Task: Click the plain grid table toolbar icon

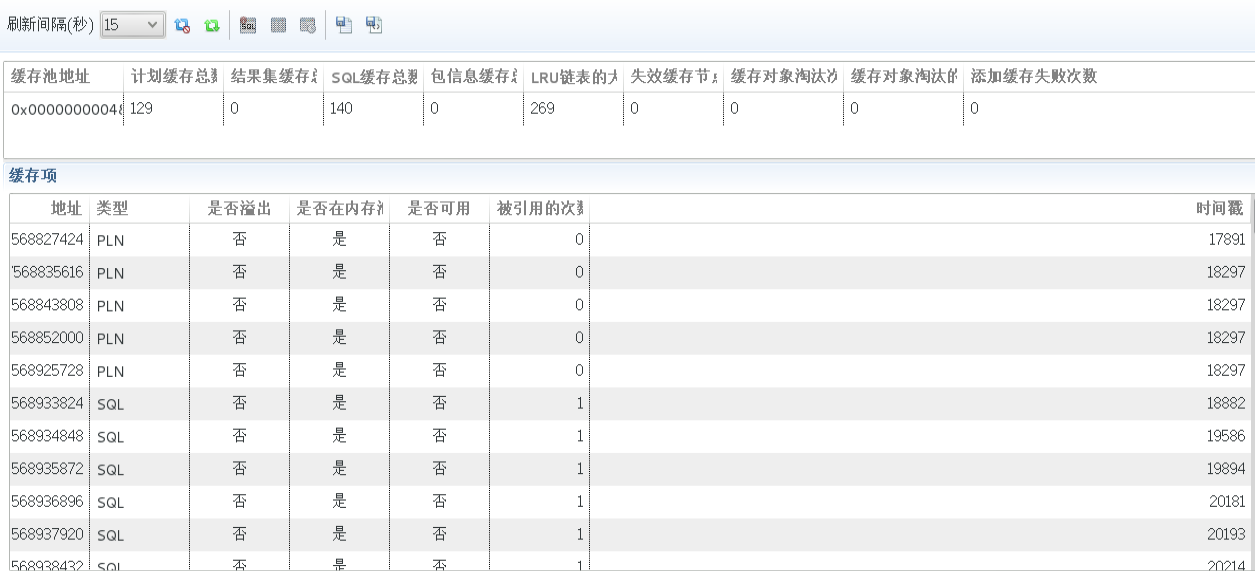Action: (x=279, y=25)
